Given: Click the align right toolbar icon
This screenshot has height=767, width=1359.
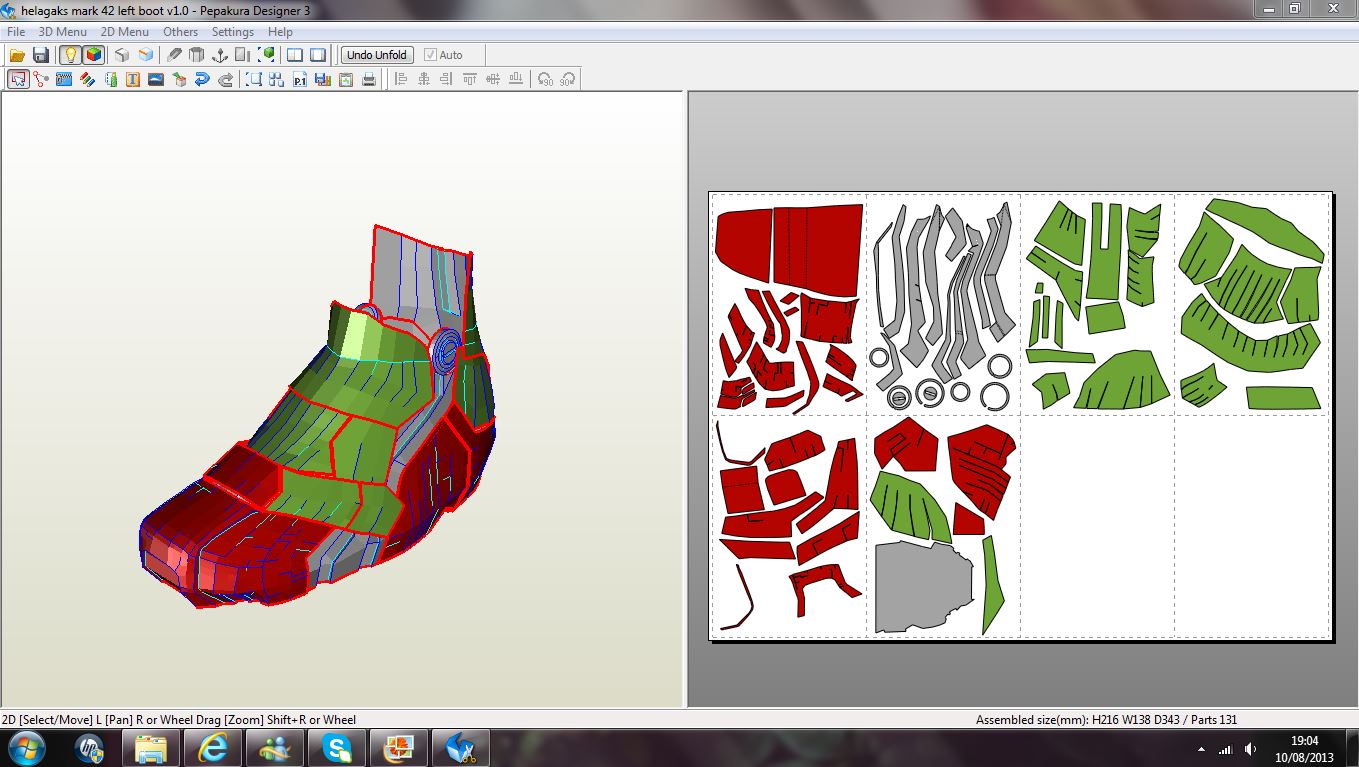Looking at the screenshot, I should click(447, 79).
